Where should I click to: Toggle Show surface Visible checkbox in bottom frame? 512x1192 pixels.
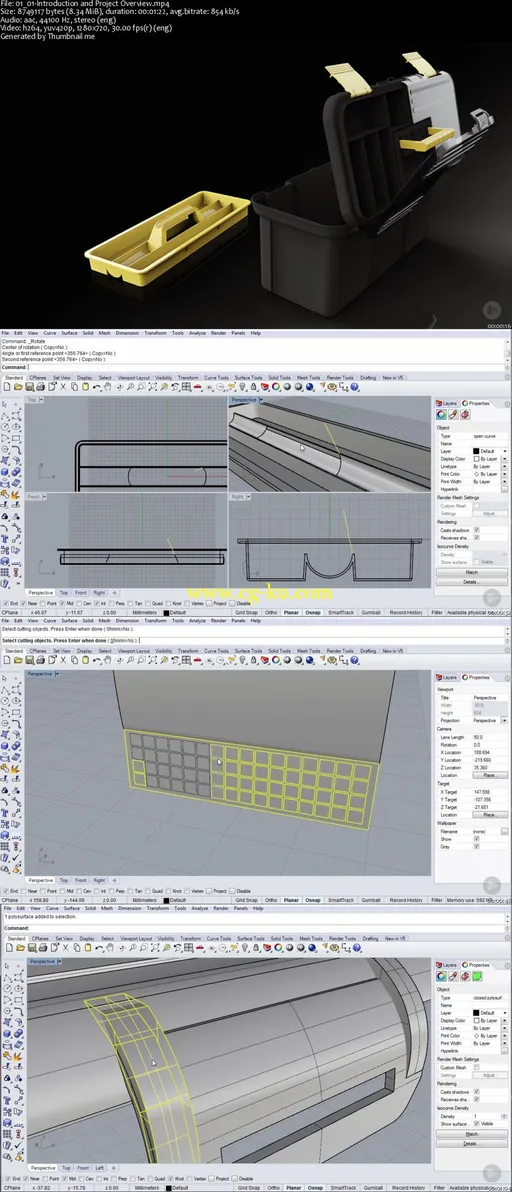pyautogui.click(x=476, y=1124)
